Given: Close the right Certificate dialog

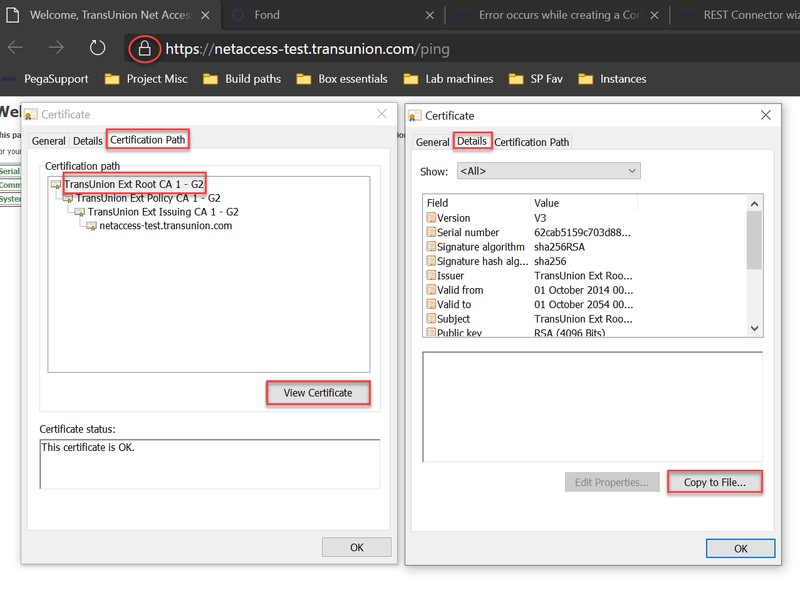Looking at the screenshot, I should [765, 115].
